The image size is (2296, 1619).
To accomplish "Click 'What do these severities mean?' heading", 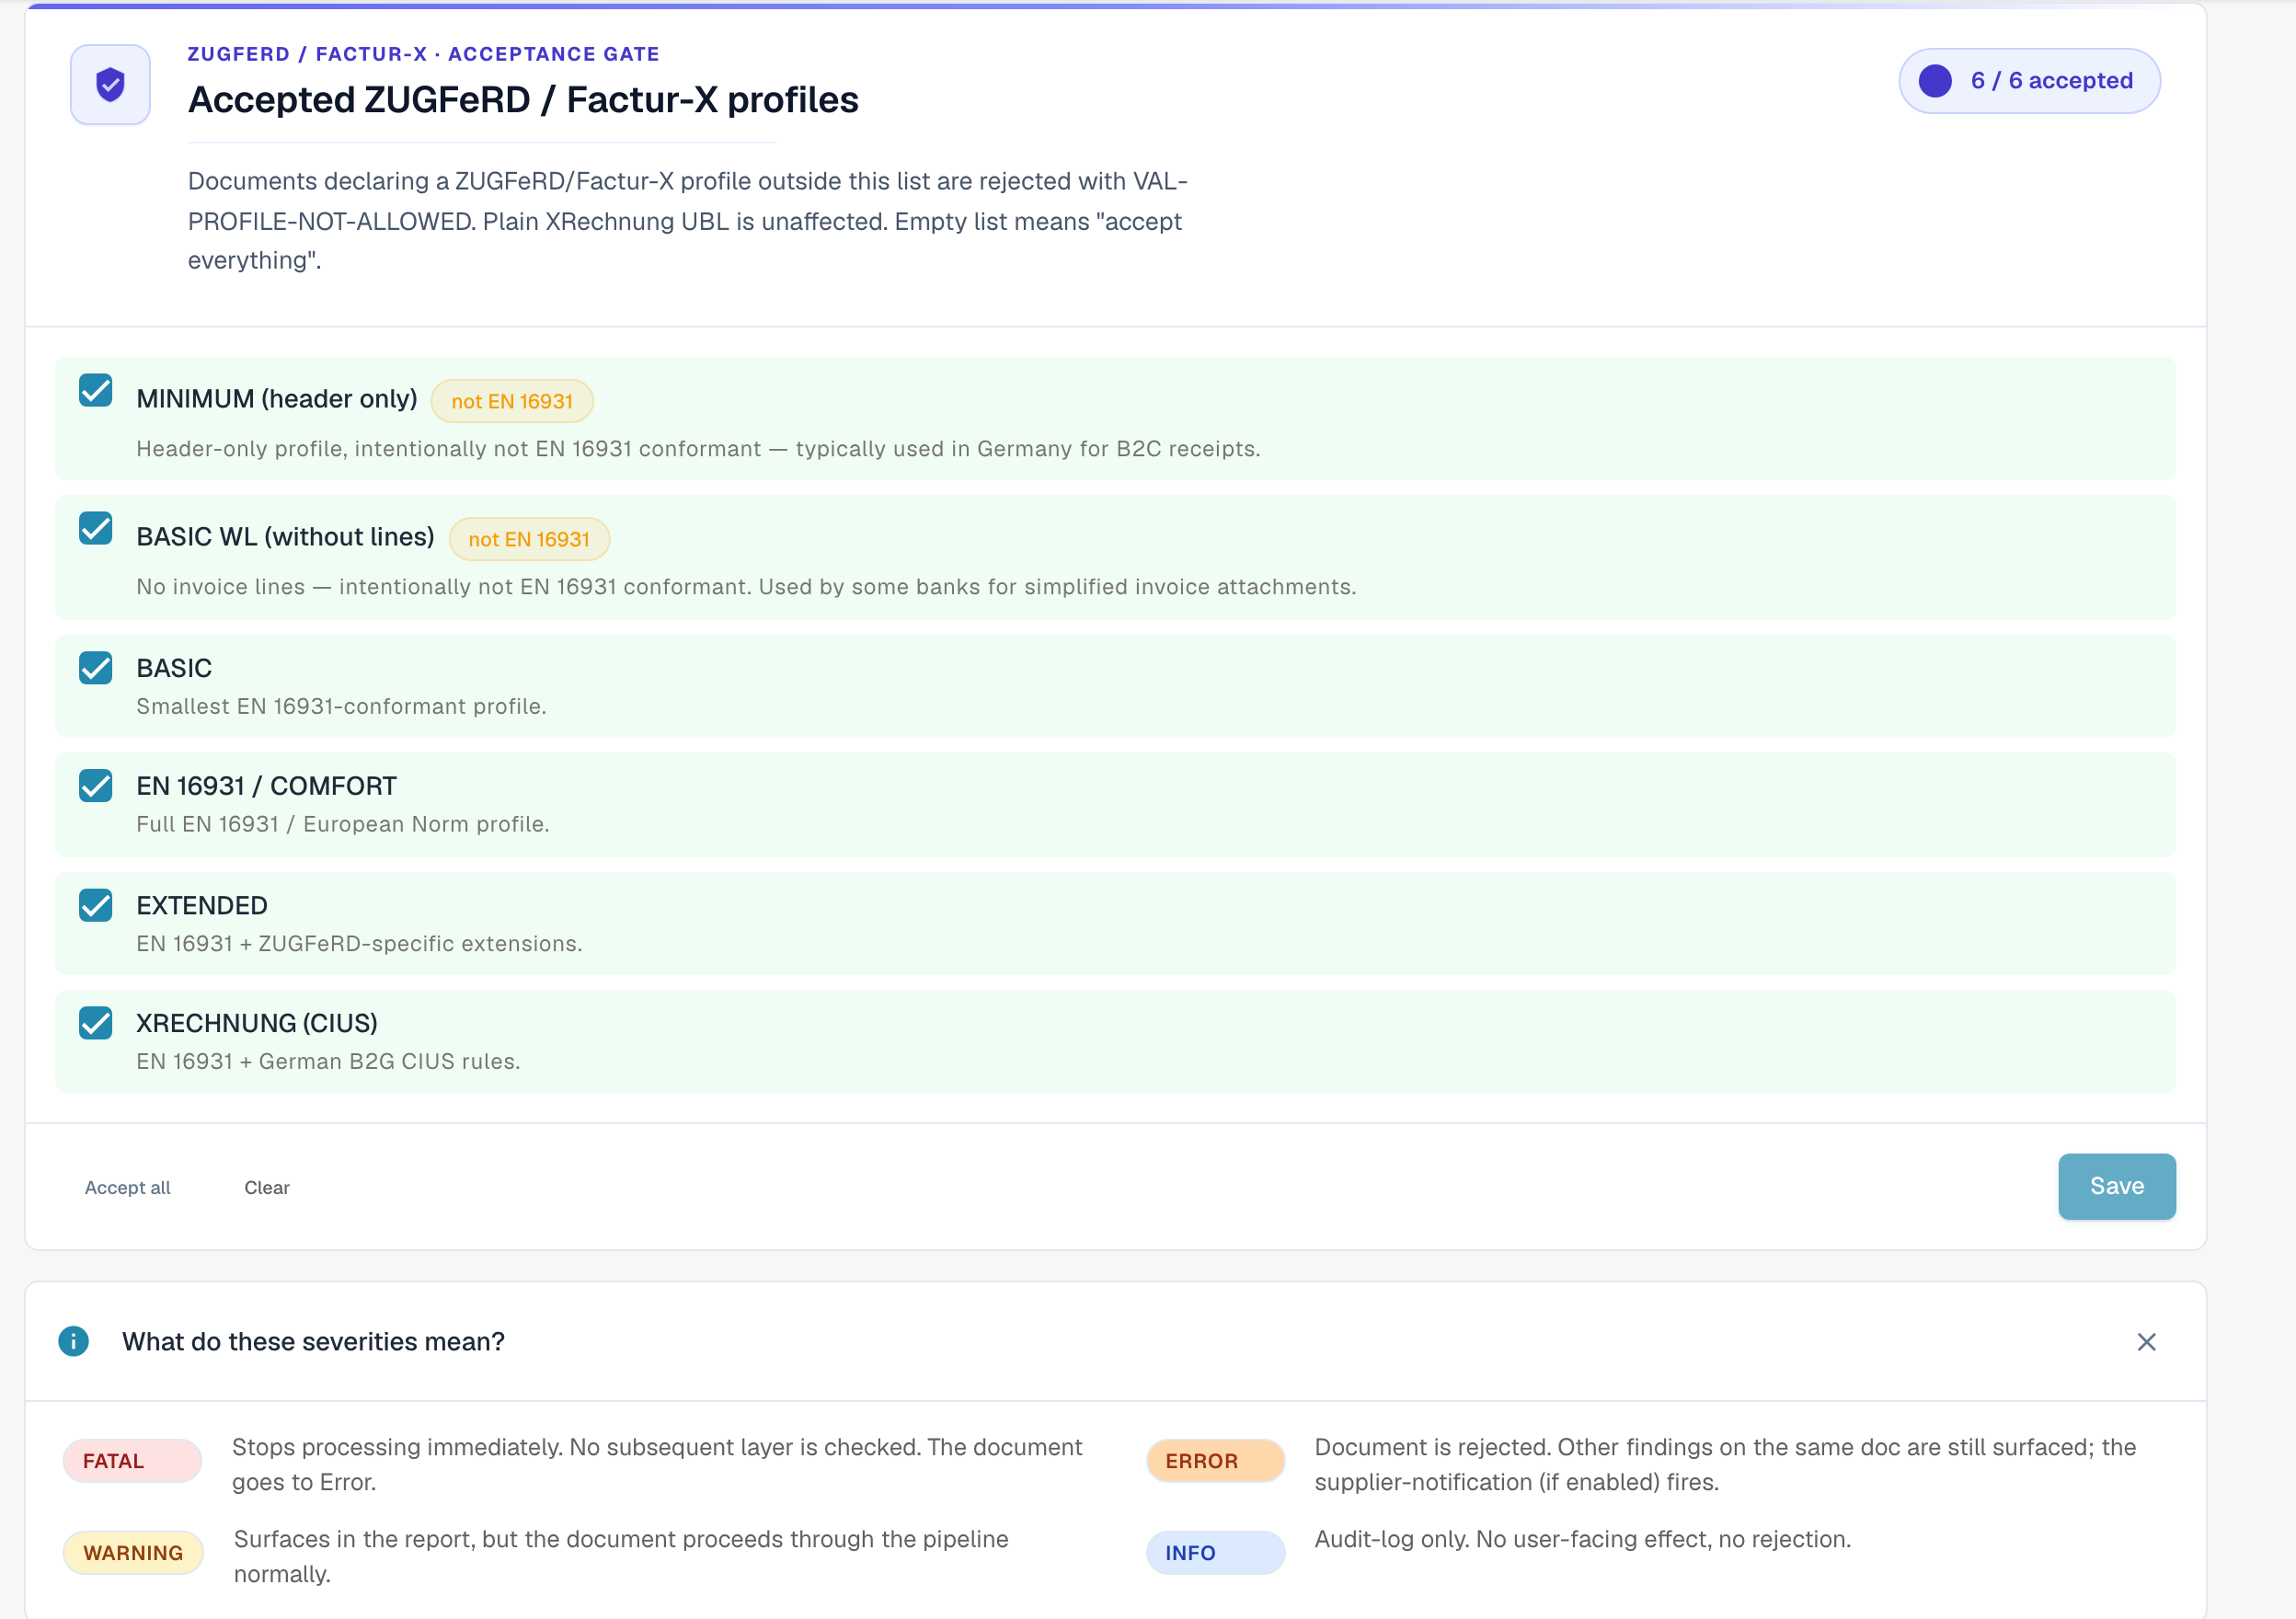I will pyautogui.click(x=313, y=1341).
